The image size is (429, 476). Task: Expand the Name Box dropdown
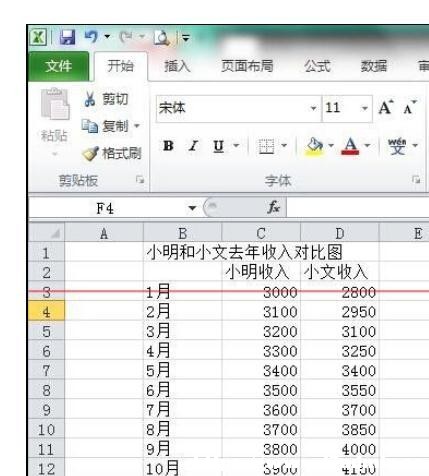192,208
